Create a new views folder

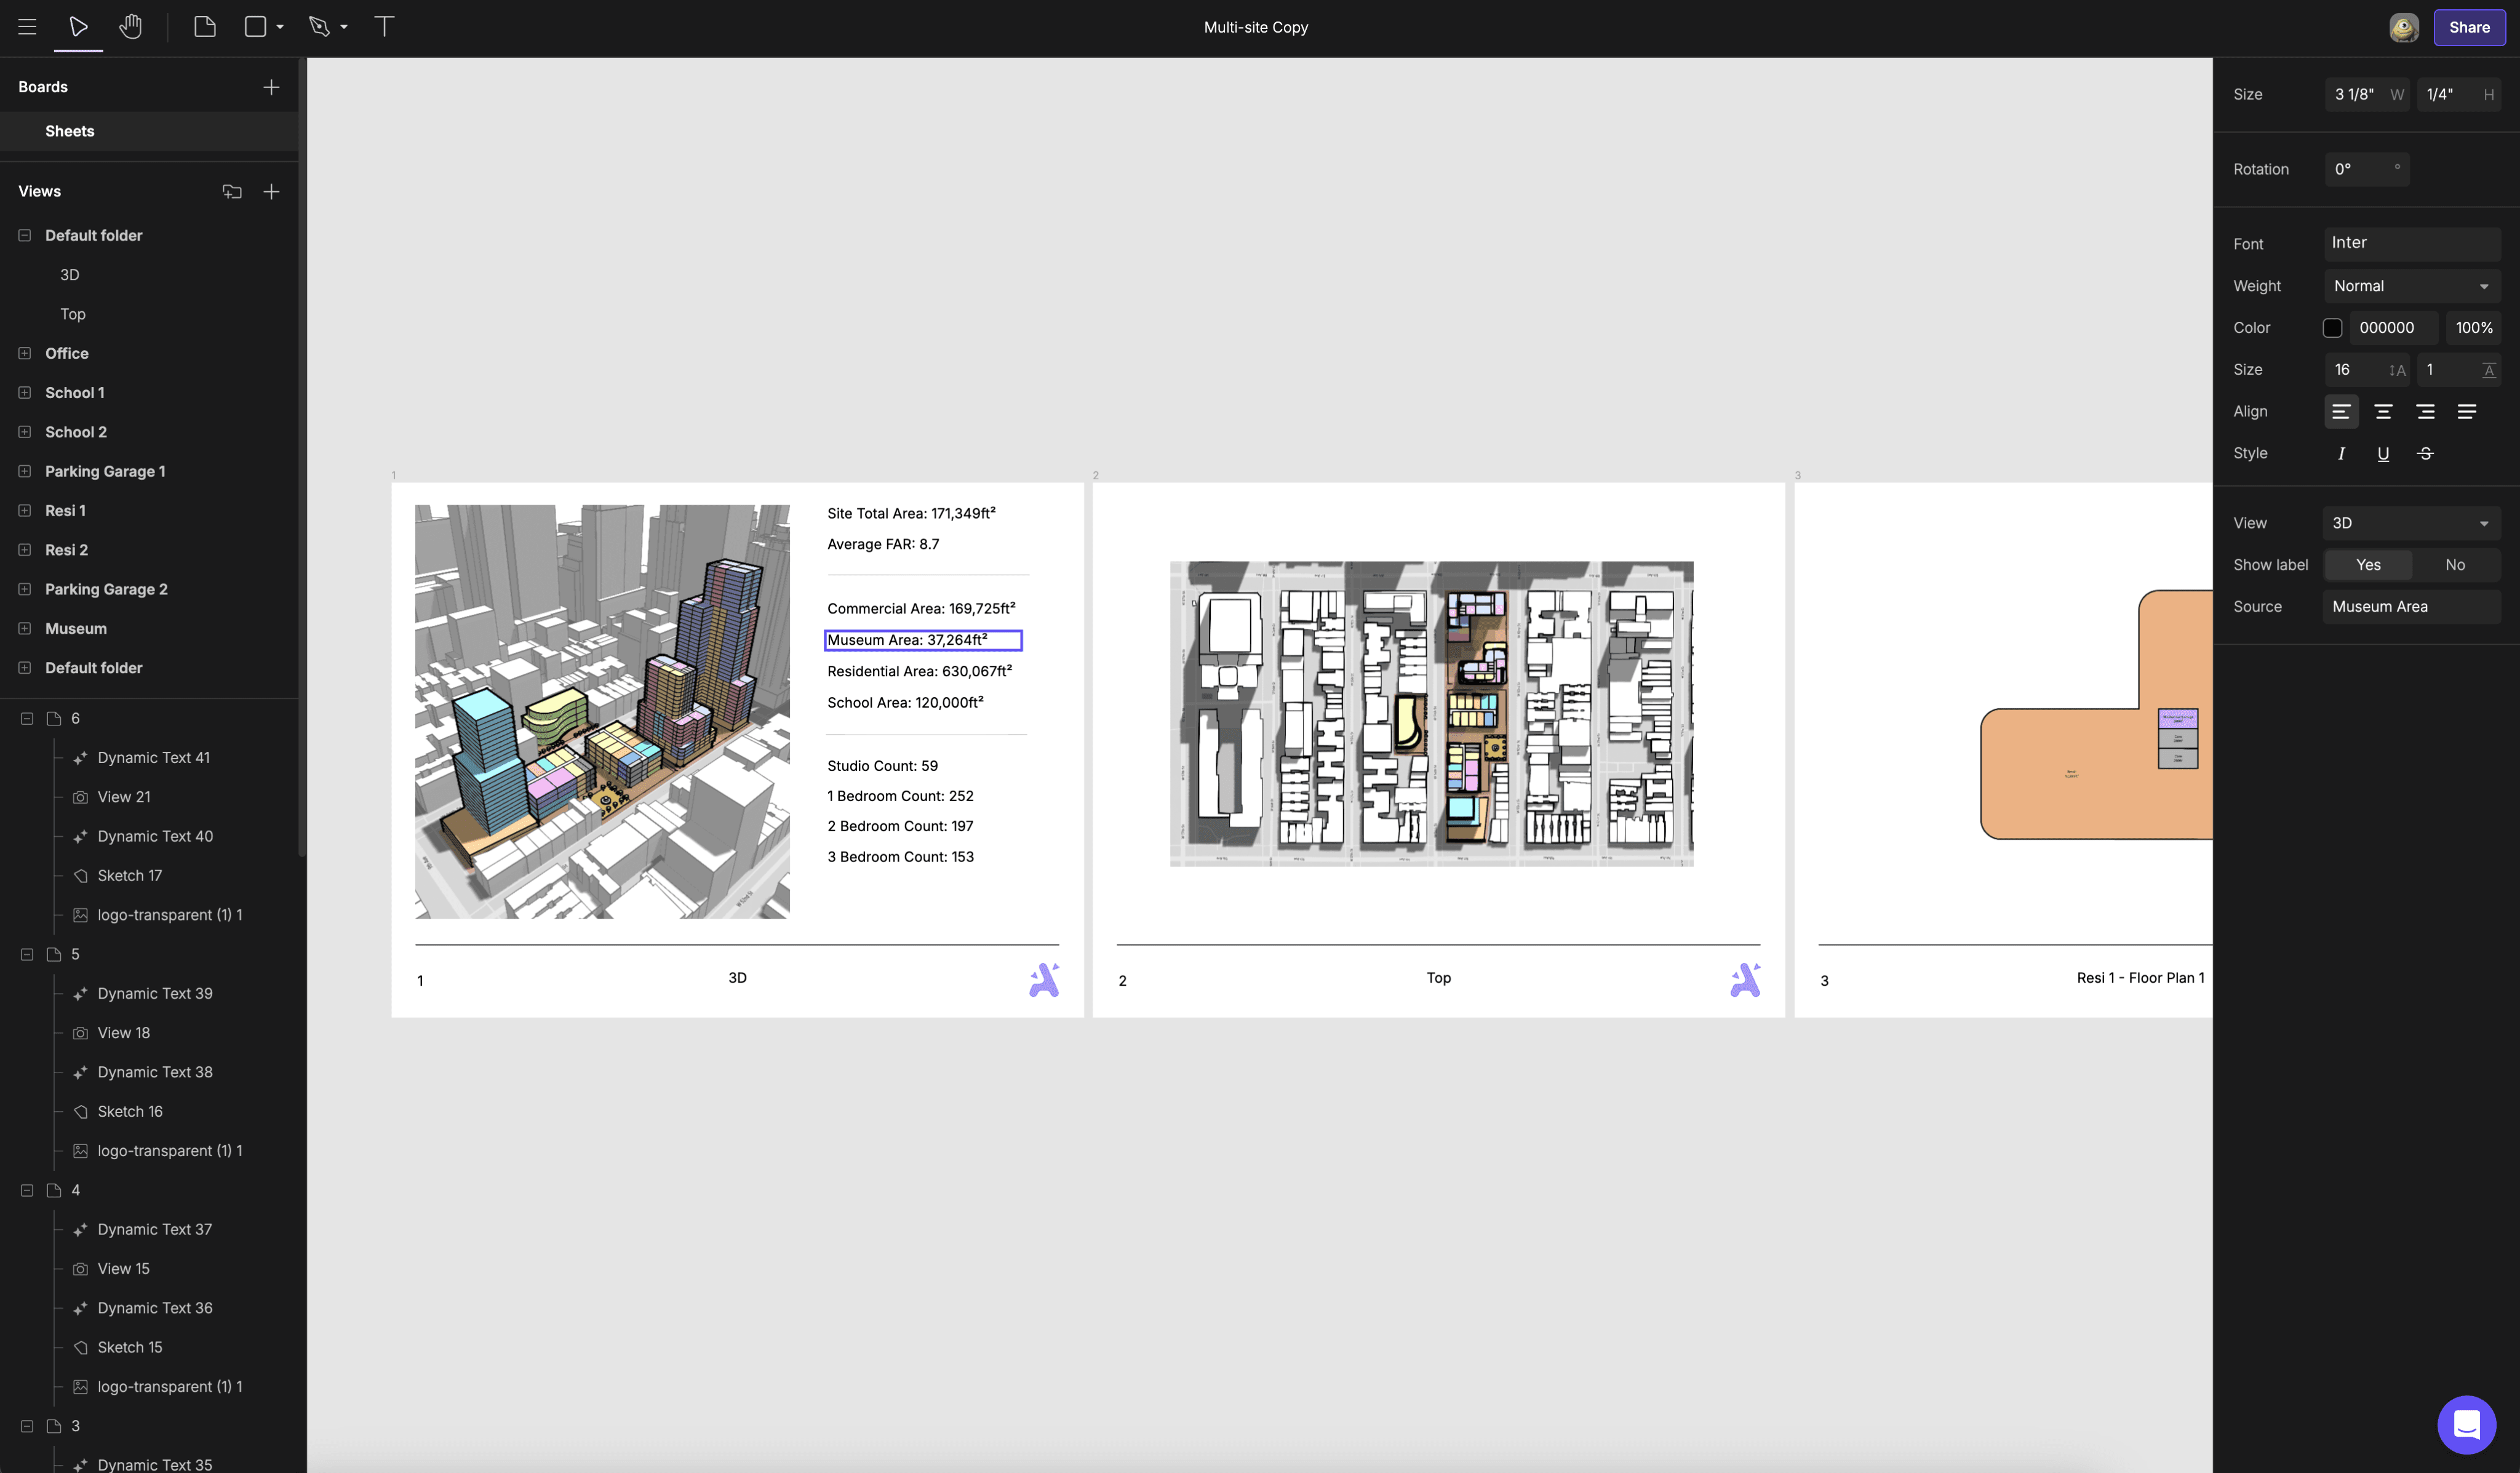tap(232, 191)
